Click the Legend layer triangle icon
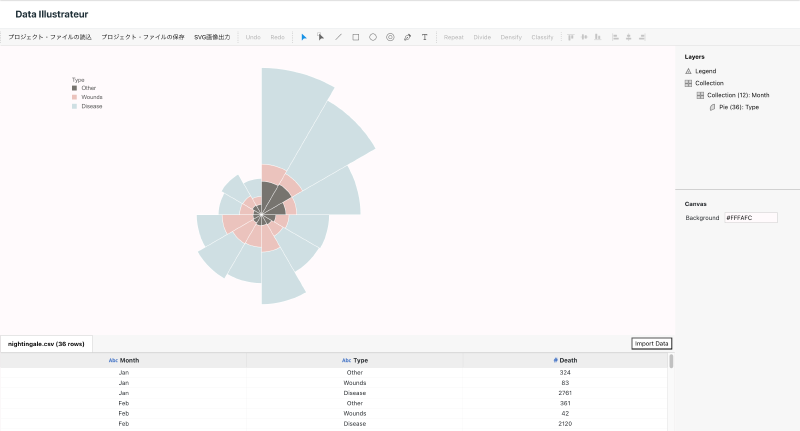Viewport: 800px width, 431px height. click(x=688, y=71)
